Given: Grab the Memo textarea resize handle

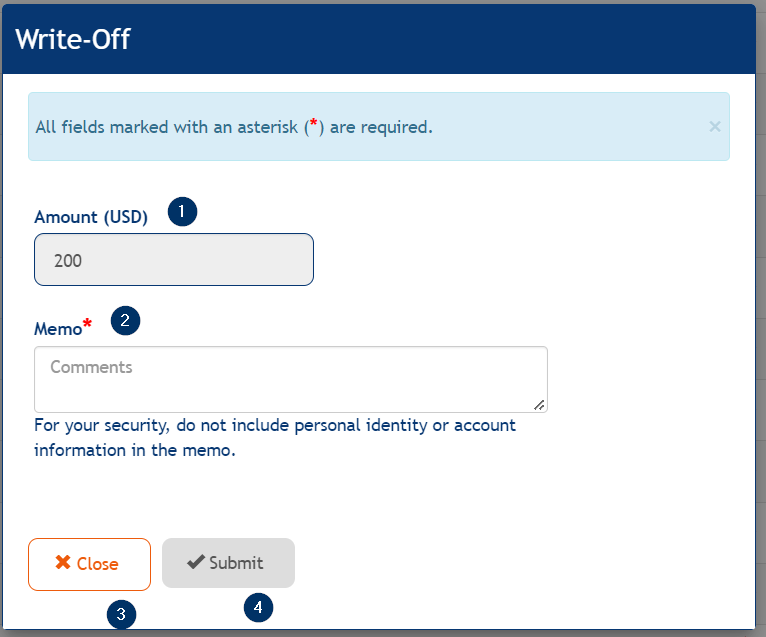Looking at the screenshot, I should coord(539,405).
